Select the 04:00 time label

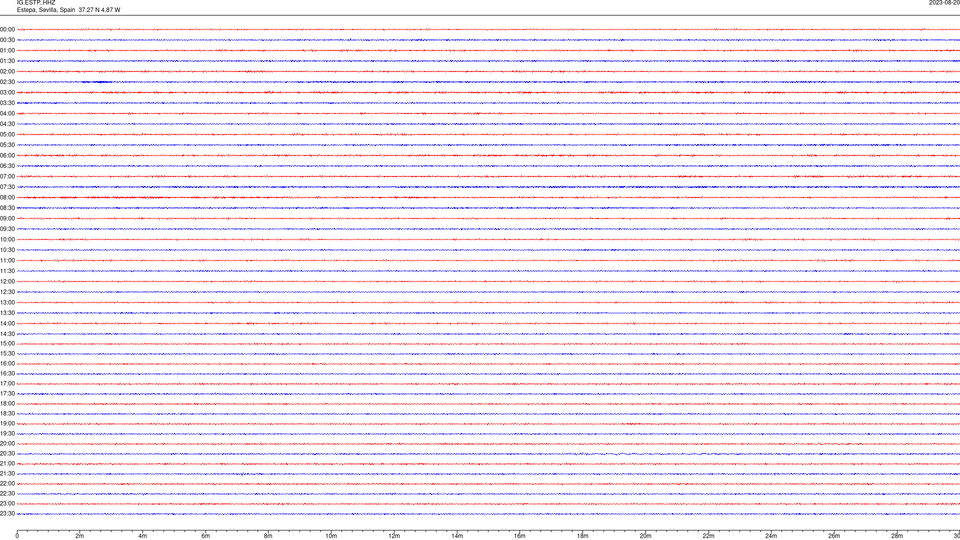tap(7, 113)
